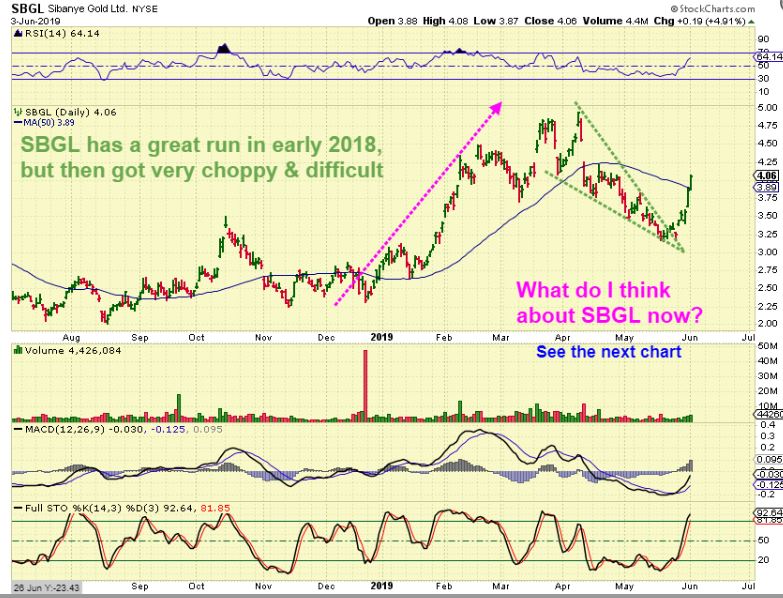Click the Oct label under the price chart
This screenshot has height=598, width=783.
[x=196, y=338]
